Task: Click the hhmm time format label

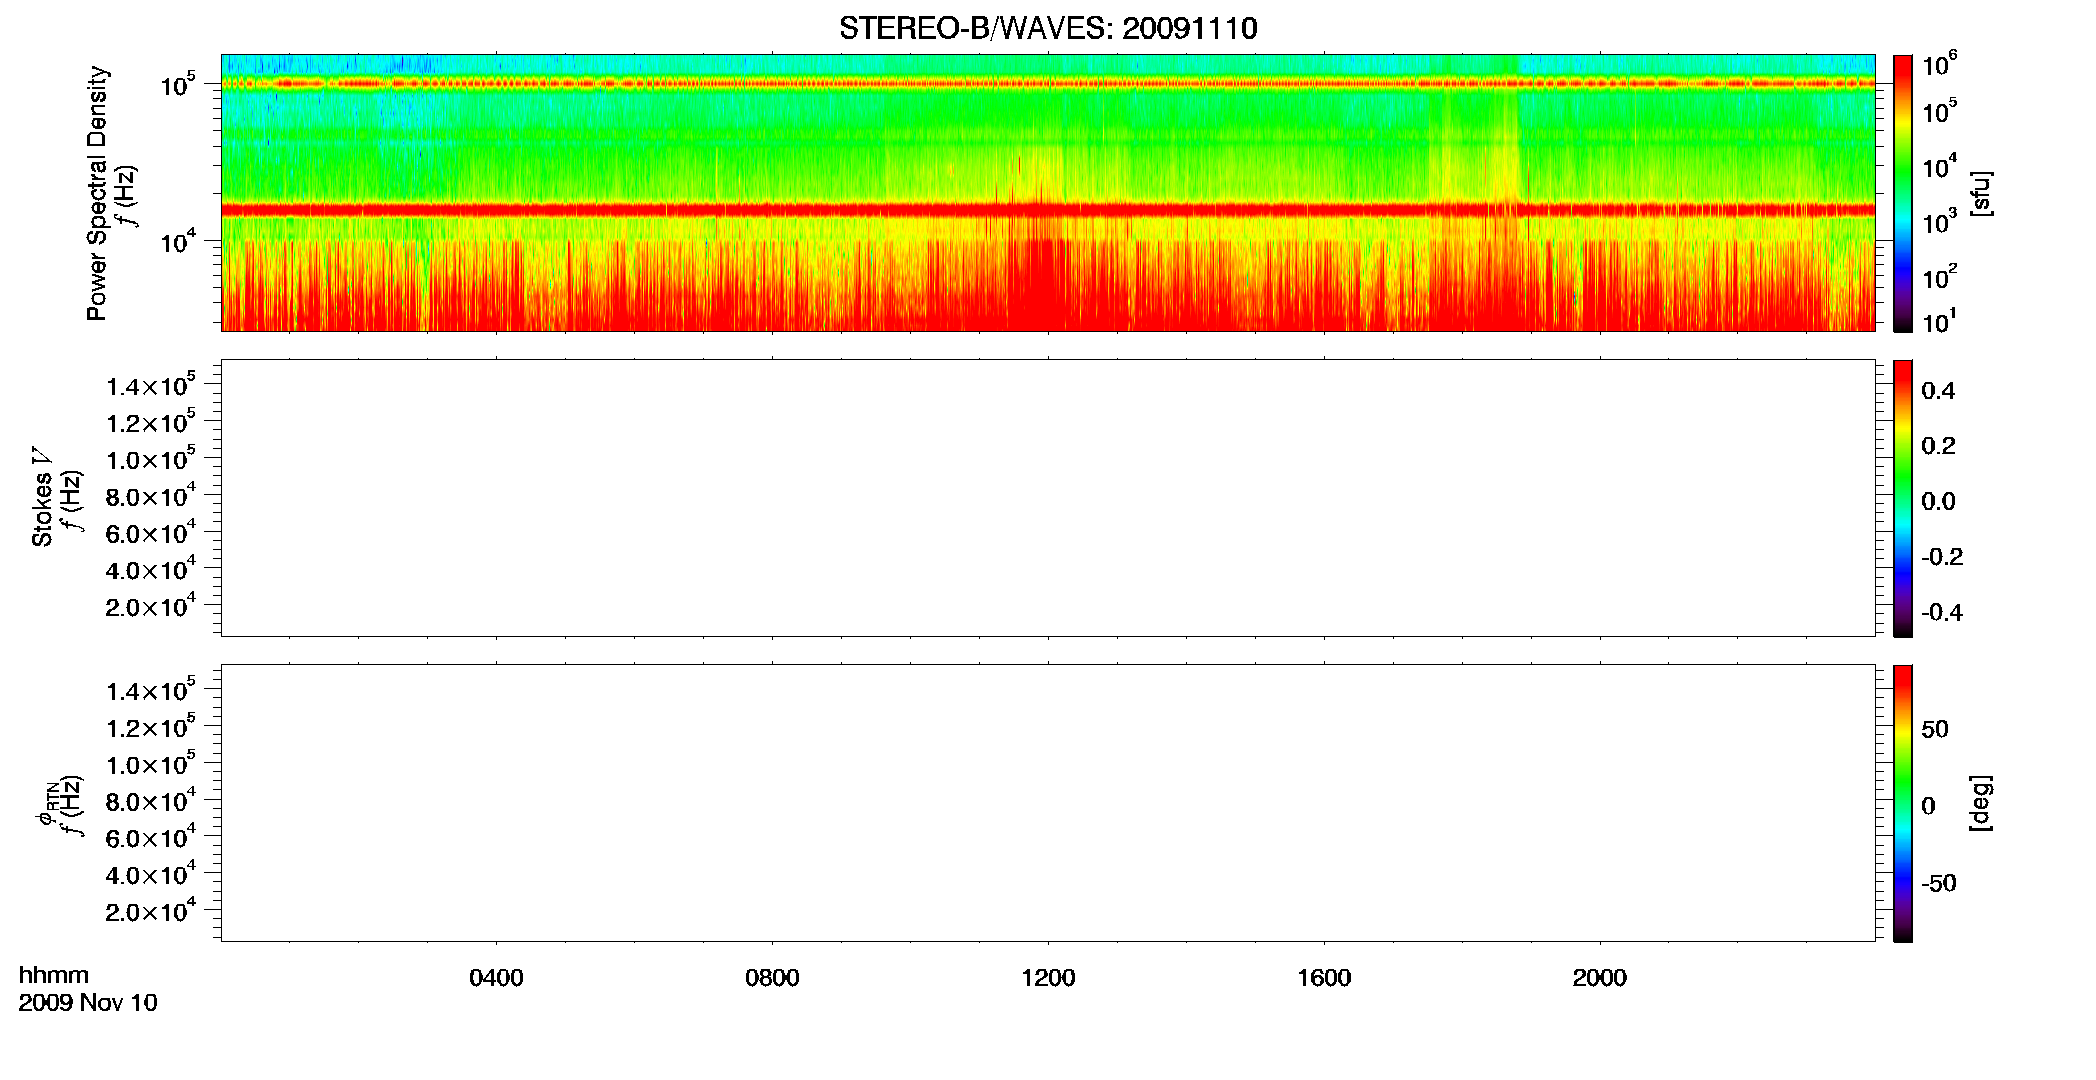Action: pos(54,975)
